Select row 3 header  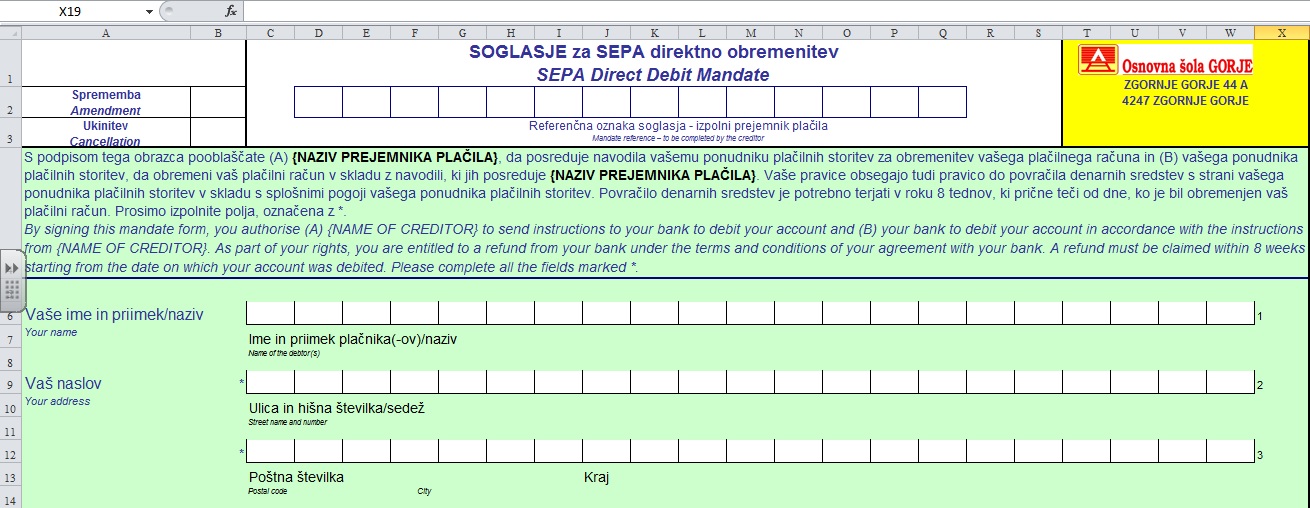10,133
